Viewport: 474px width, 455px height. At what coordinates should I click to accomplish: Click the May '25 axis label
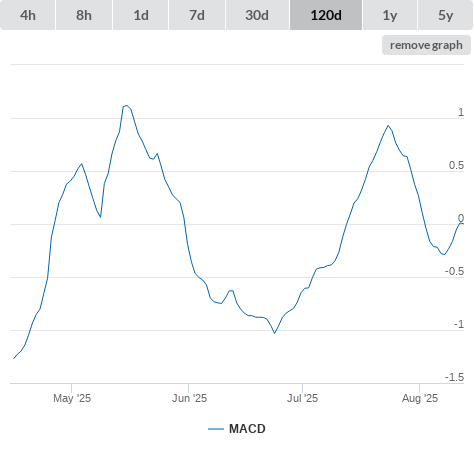click(x=72, y=398)
